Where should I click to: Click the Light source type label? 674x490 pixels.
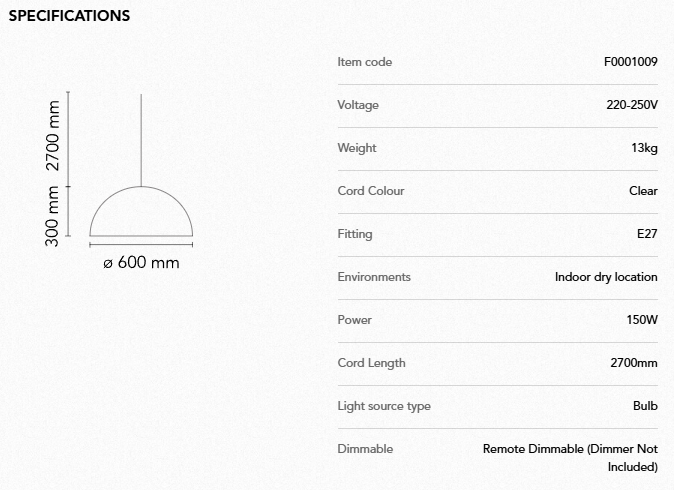point(384,406)
